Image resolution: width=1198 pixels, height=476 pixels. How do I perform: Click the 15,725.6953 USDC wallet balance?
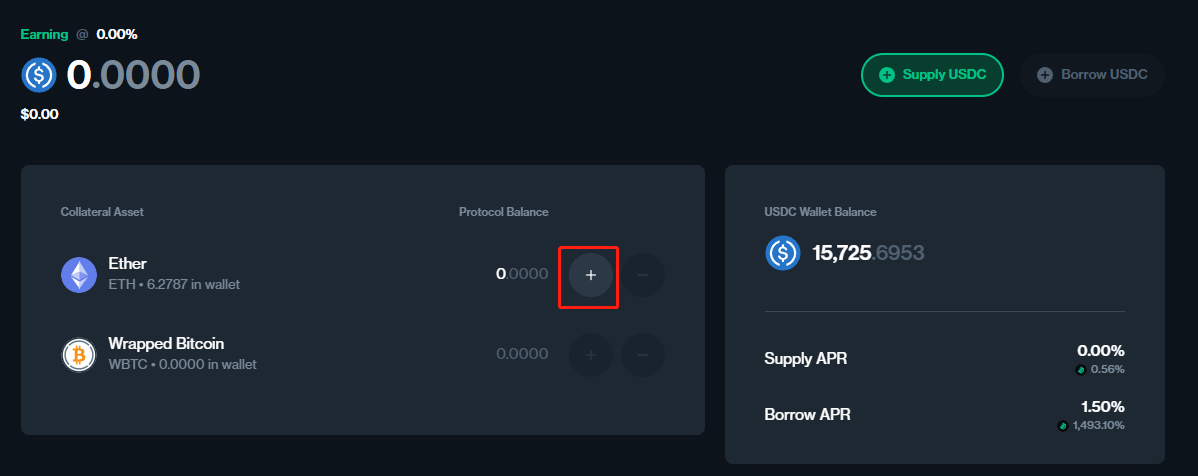tap(868, 253)
